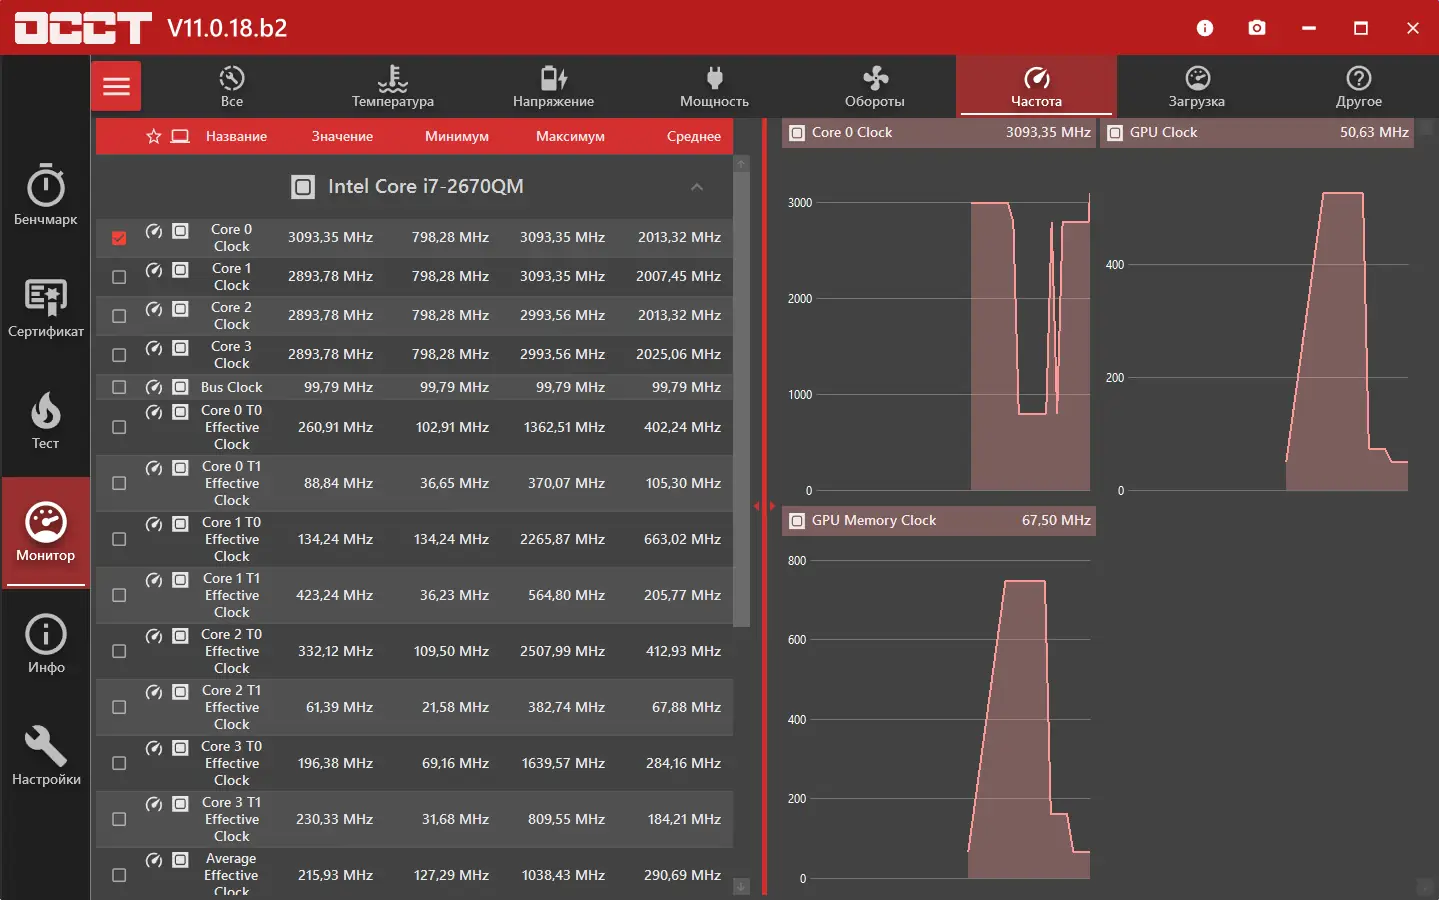
Task: Click the favorites star column icon
Action: click(x=153, y=136)
